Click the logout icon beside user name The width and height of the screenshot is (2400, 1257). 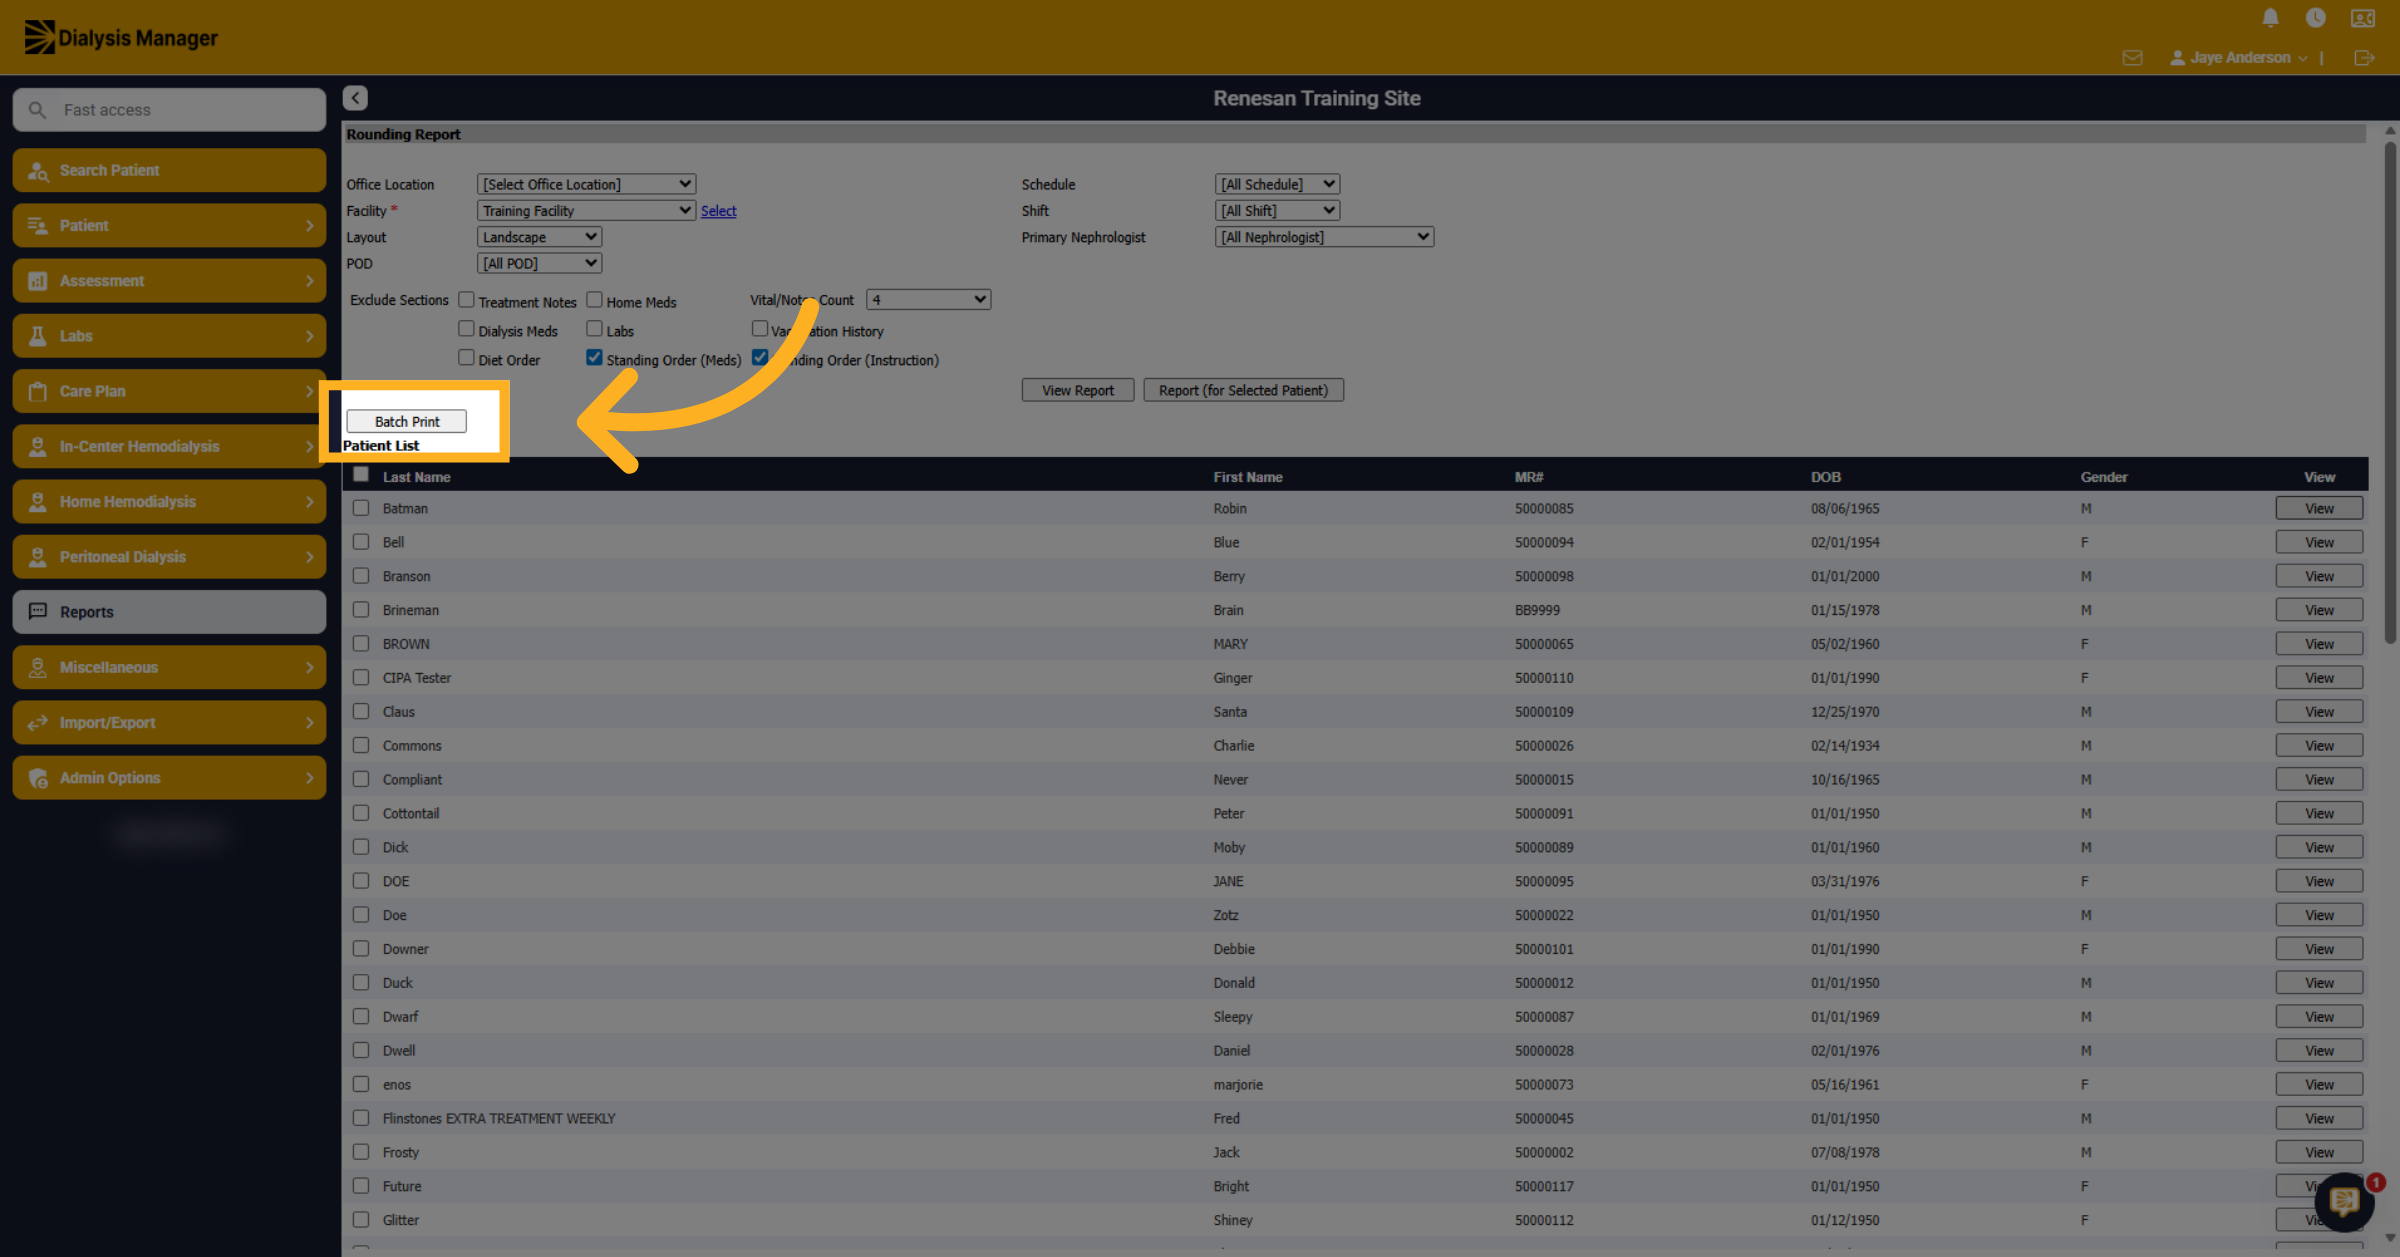point(2364,58)
